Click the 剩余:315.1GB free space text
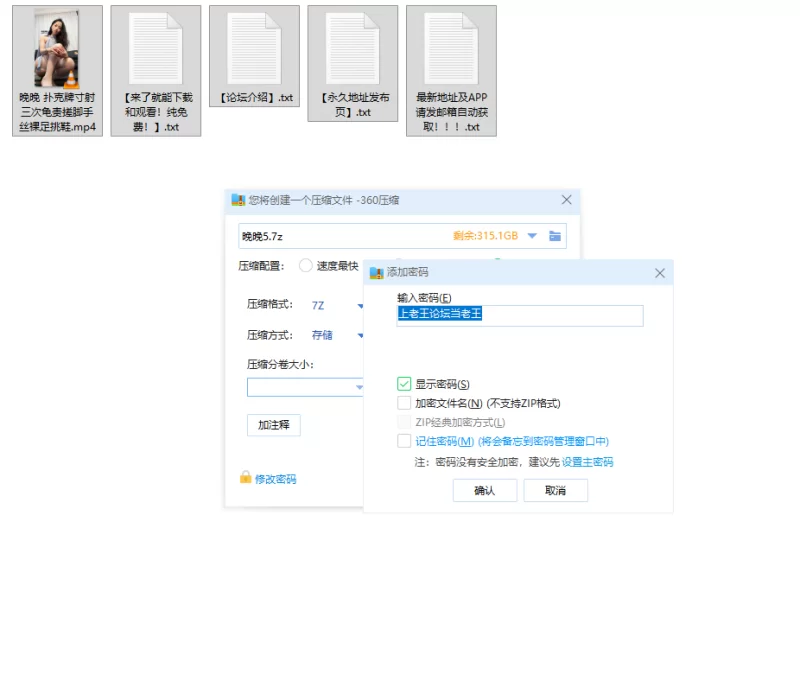The height and width of the screenshot is (681, 800). (x=485, y=236)
